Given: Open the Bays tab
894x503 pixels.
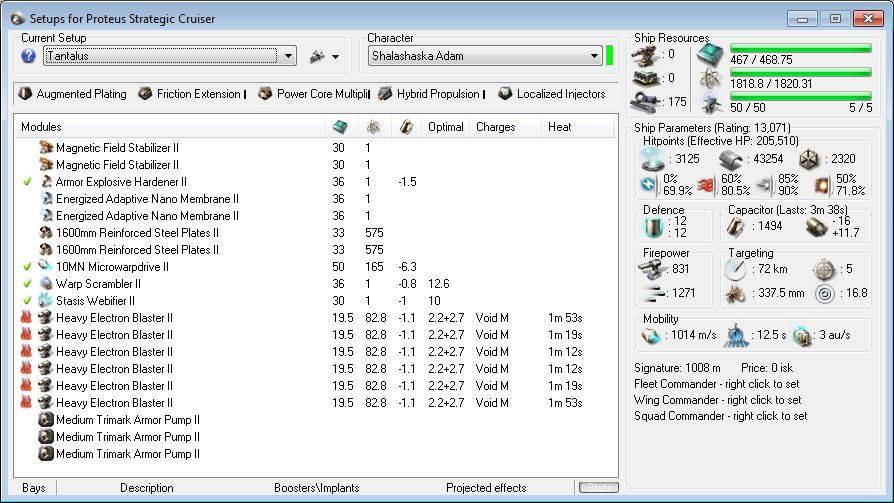Looking at the screenshot, I should pyautogui.click(x=34, y=488).
